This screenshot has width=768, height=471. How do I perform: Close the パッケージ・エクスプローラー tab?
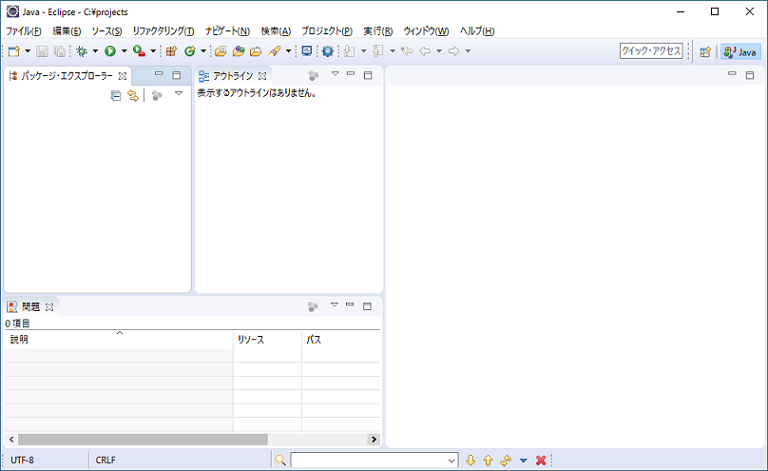pyautogui.click(x=122, y=76)
